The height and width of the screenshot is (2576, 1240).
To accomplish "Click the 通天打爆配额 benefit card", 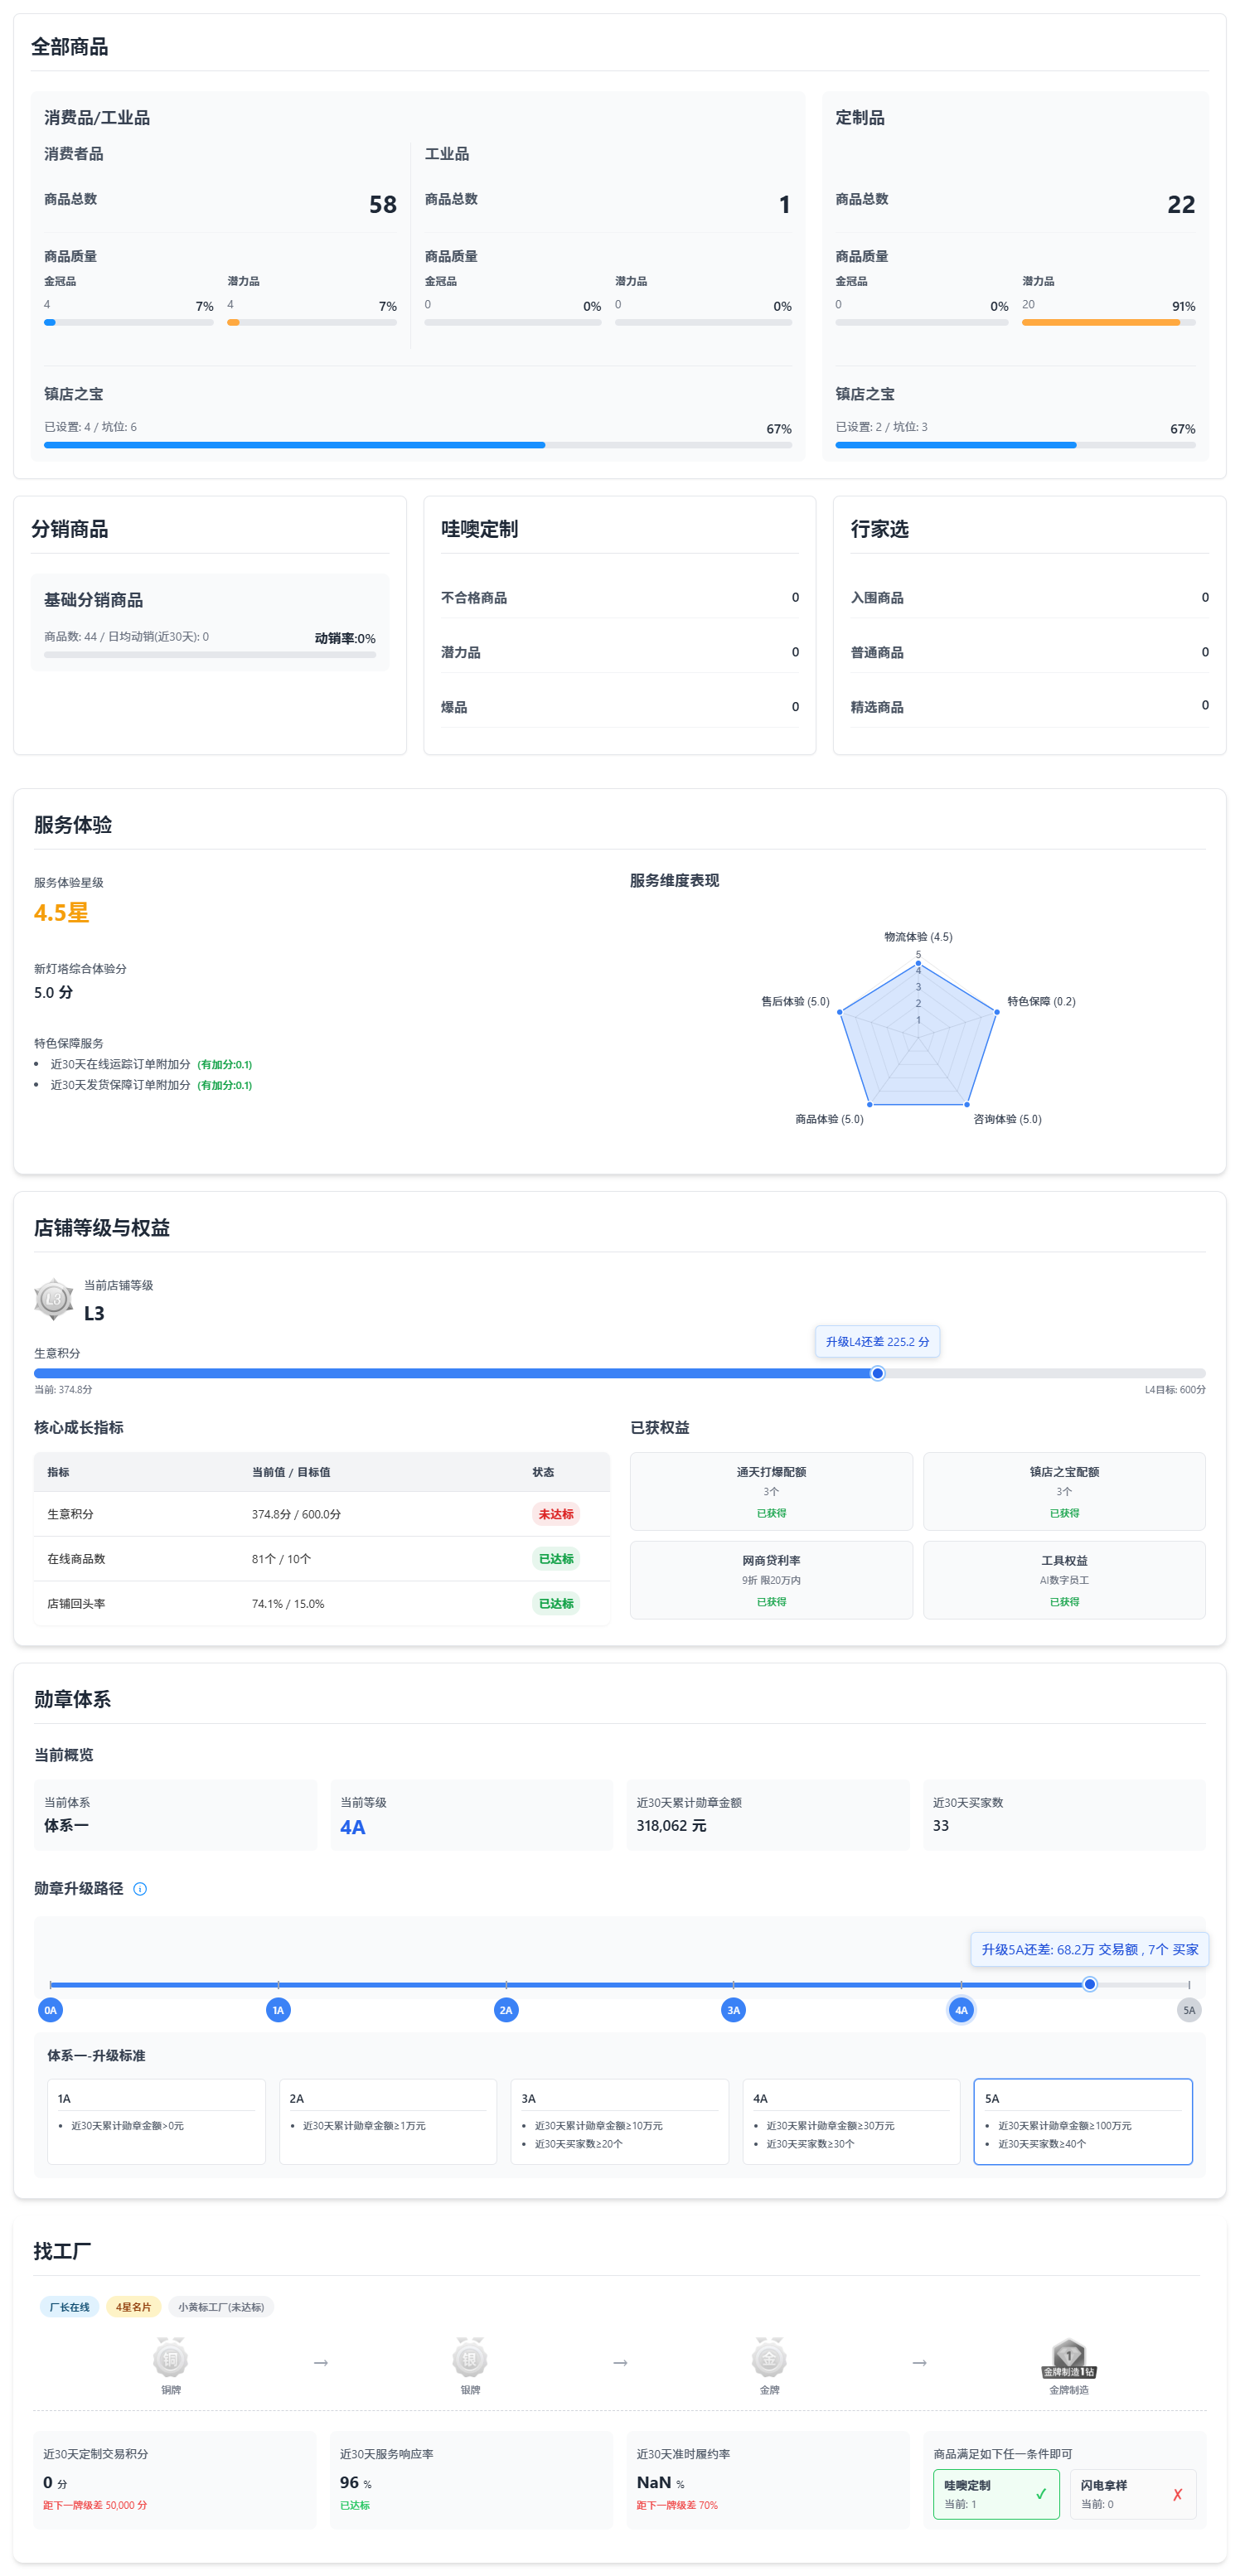I will point(770,1491).
